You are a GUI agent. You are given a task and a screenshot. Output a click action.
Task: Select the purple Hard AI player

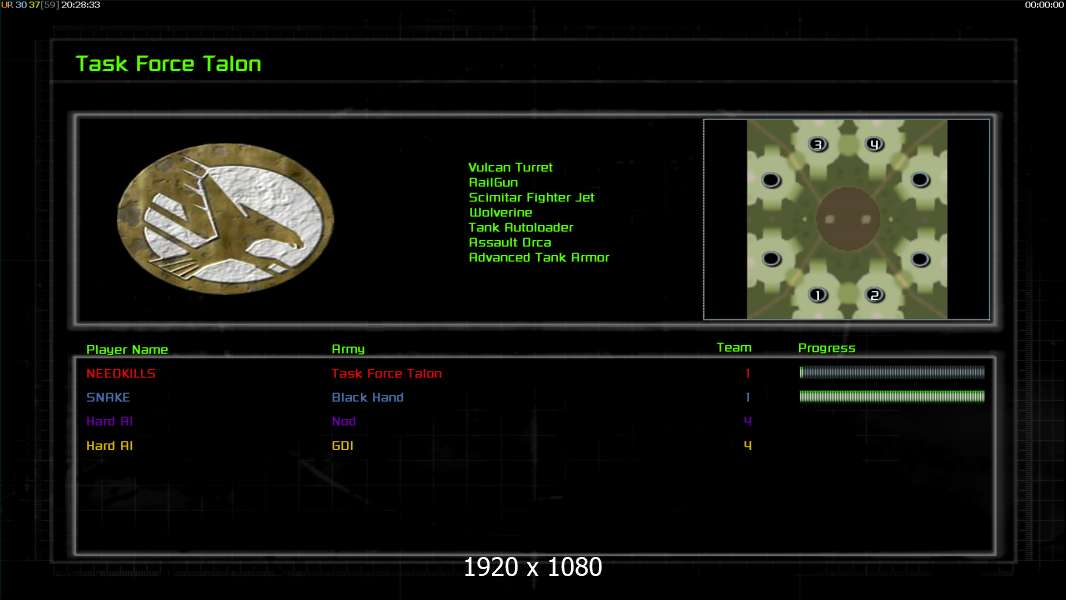click(x=109, y=421)
